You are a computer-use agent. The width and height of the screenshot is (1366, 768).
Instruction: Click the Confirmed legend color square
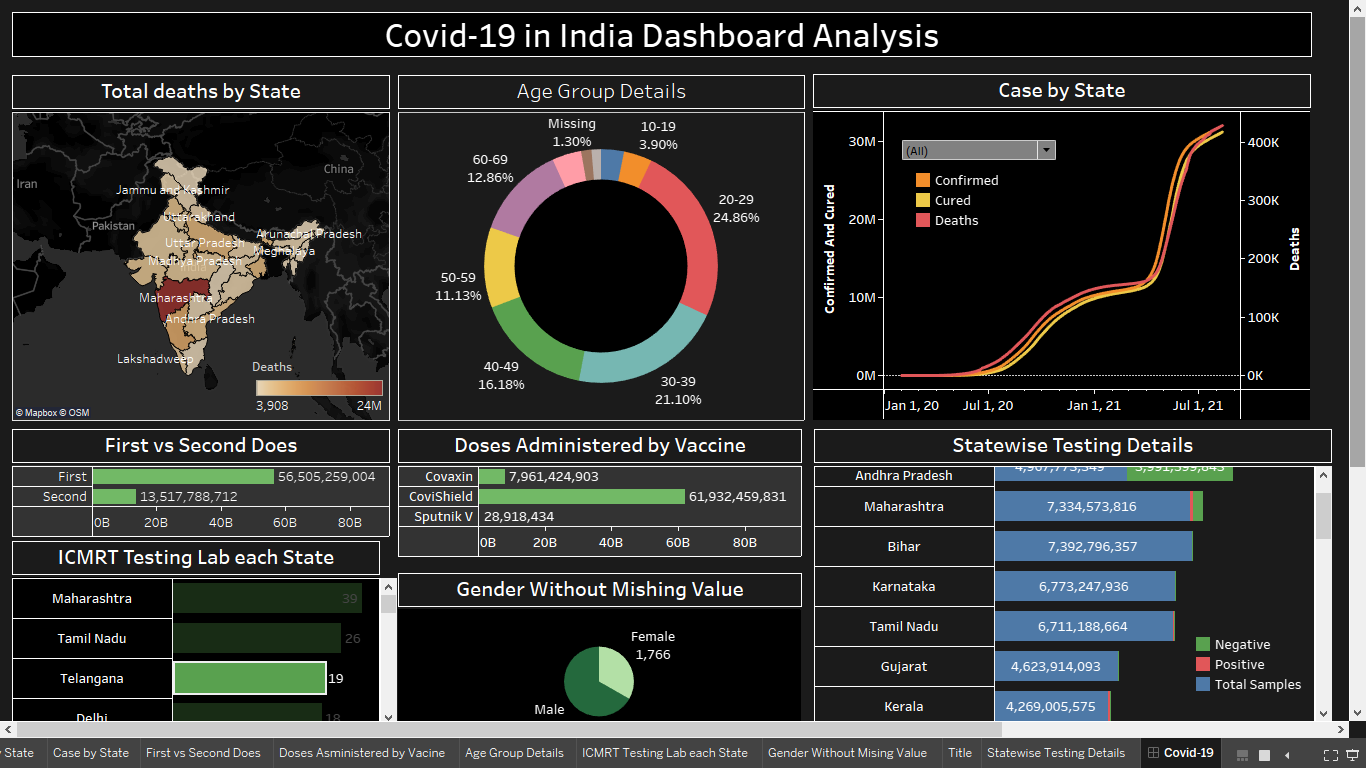click(923, 181)
